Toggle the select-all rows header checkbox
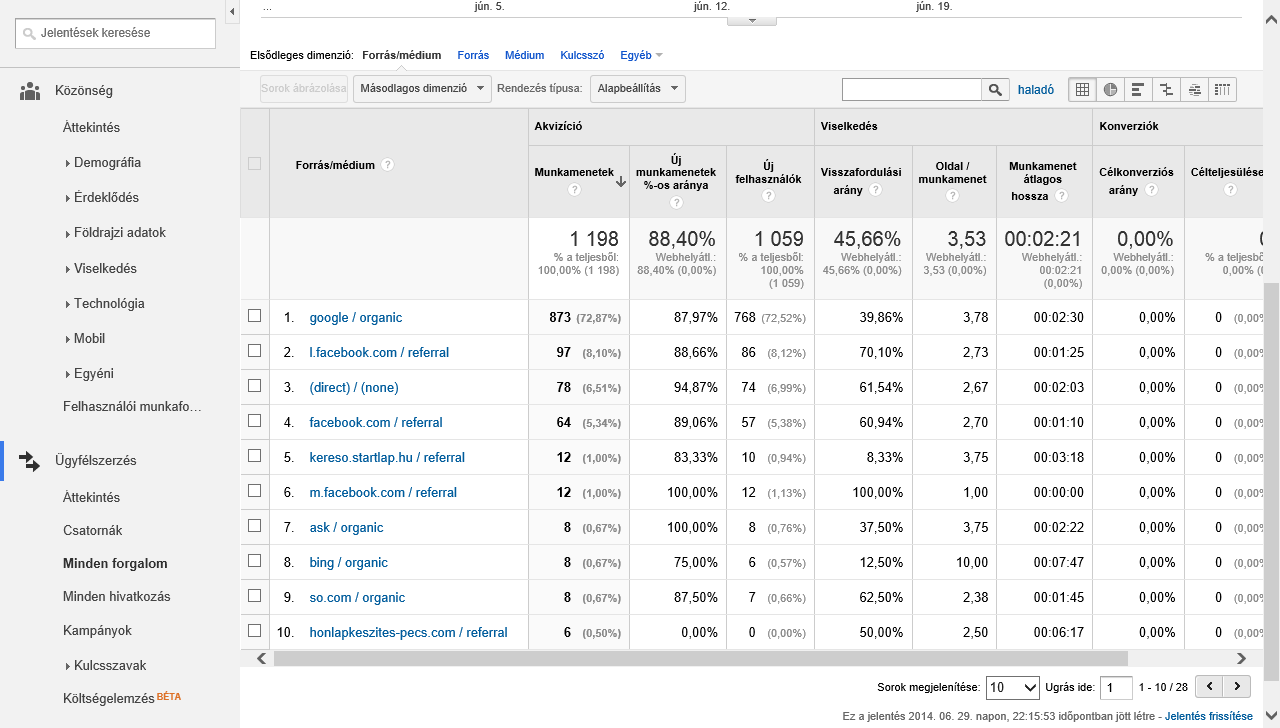Screen dimensions: 1280x728 click(x=255, y=164)
